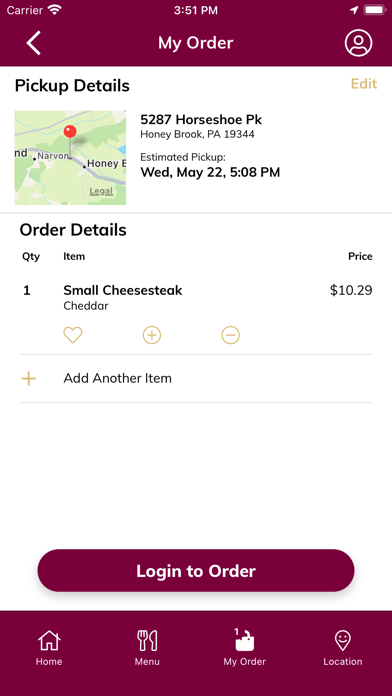Increase cheesesteak quantity with plus circle
The height and width of the screenshot is (696, 392).
click(152, 335)
